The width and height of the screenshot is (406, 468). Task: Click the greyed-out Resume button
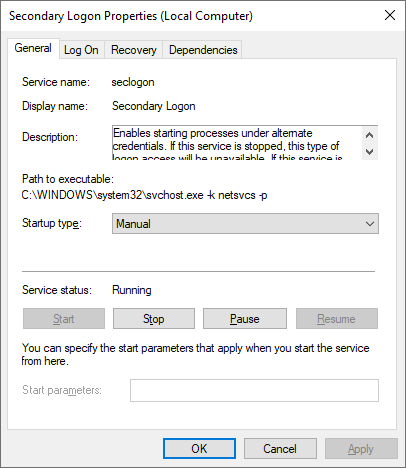(x=337, y=319)
